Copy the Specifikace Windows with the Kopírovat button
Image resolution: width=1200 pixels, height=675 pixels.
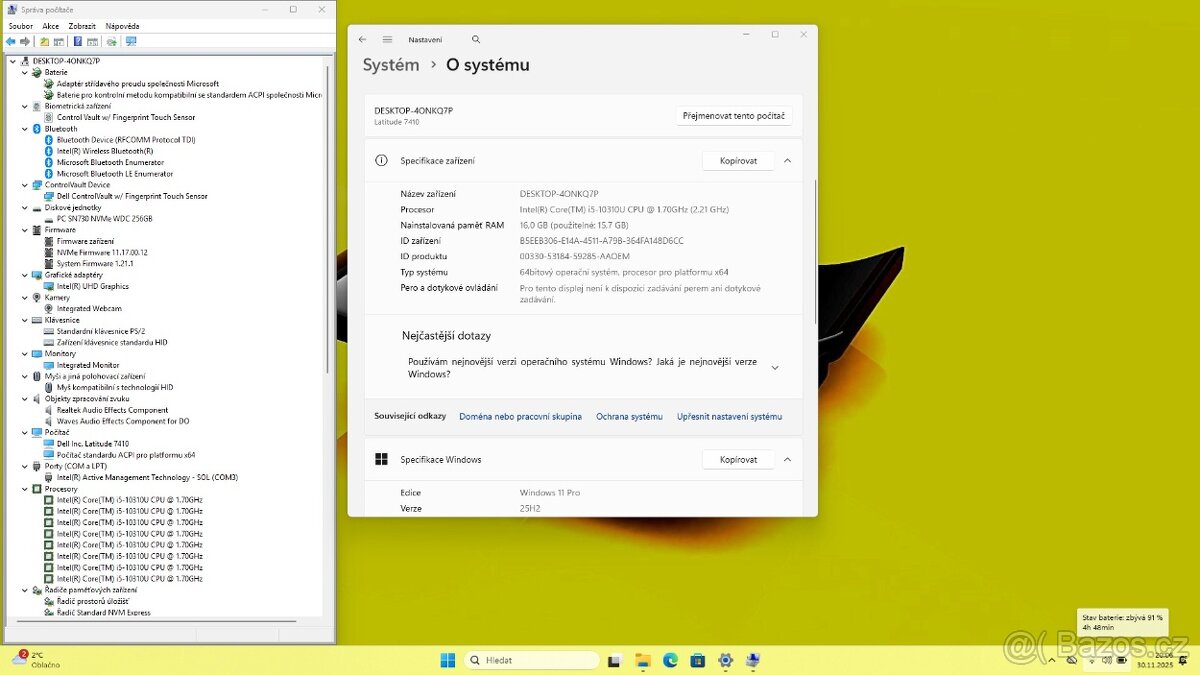(x=738, y=459)
